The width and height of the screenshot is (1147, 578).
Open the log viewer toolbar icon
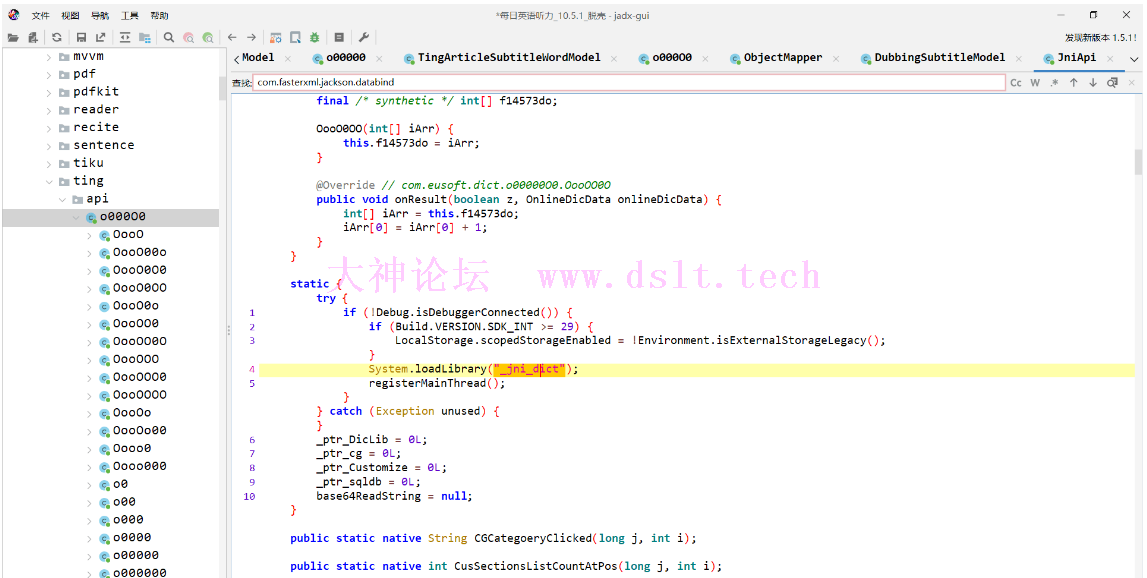(x=339, y=37)
